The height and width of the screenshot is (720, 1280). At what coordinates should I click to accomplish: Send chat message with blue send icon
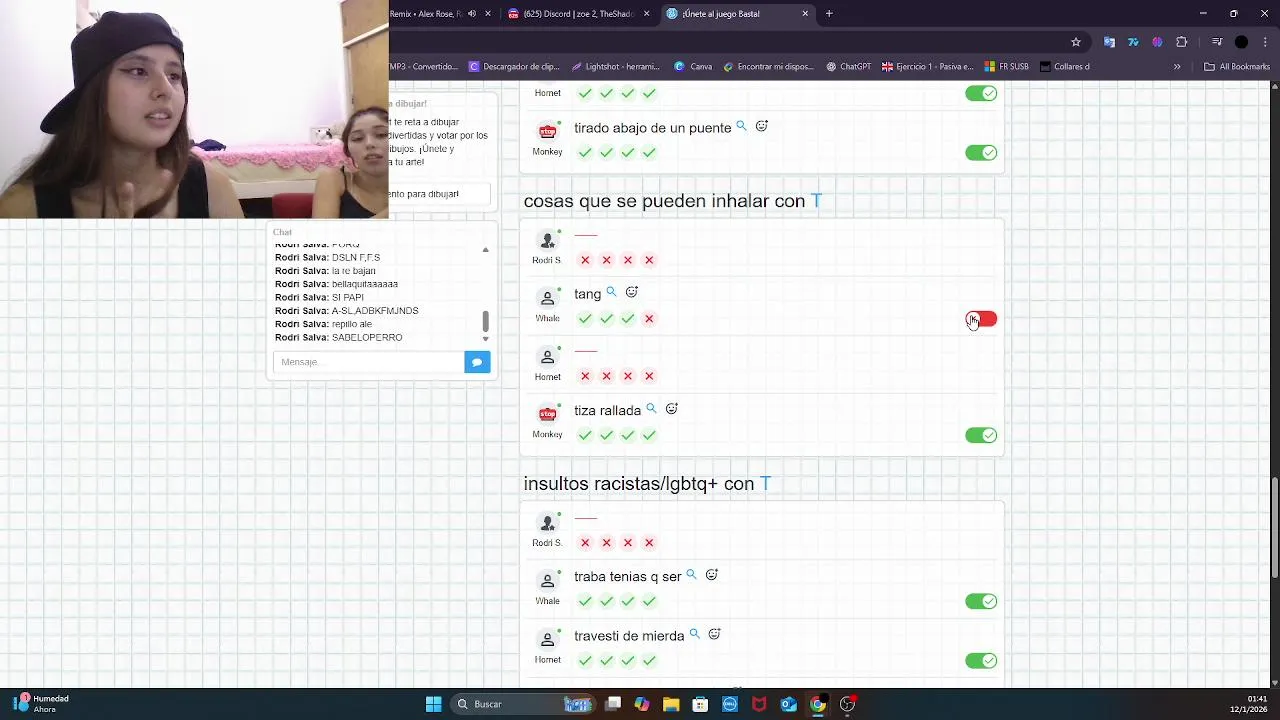pos(477,362)
